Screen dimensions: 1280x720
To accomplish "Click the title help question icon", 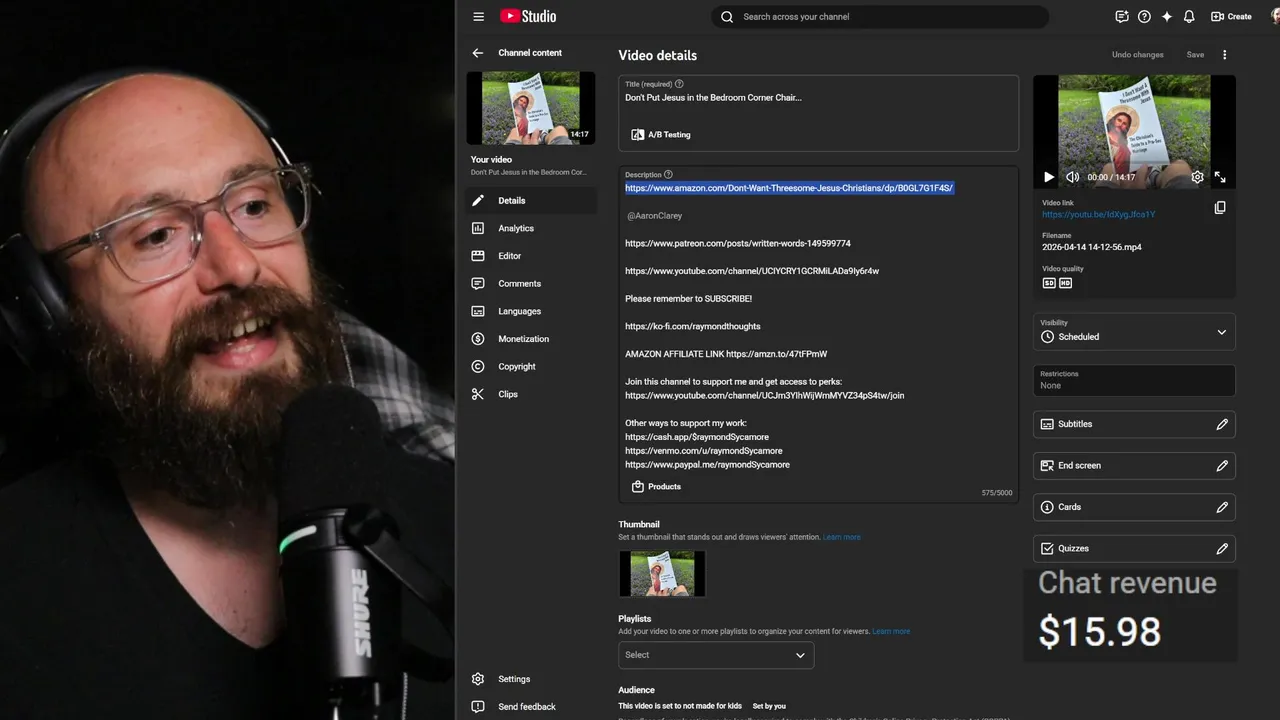I will pos(679,84).
